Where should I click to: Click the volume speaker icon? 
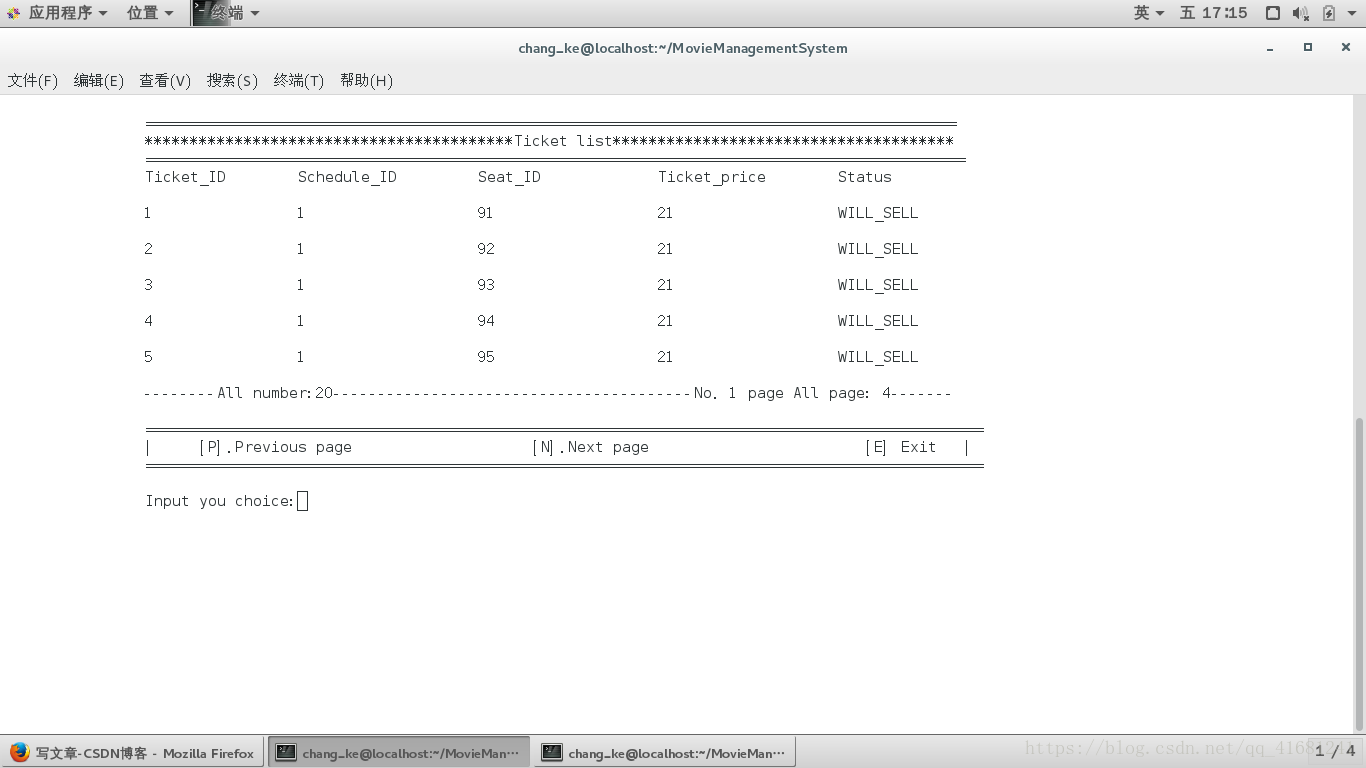1301,13
